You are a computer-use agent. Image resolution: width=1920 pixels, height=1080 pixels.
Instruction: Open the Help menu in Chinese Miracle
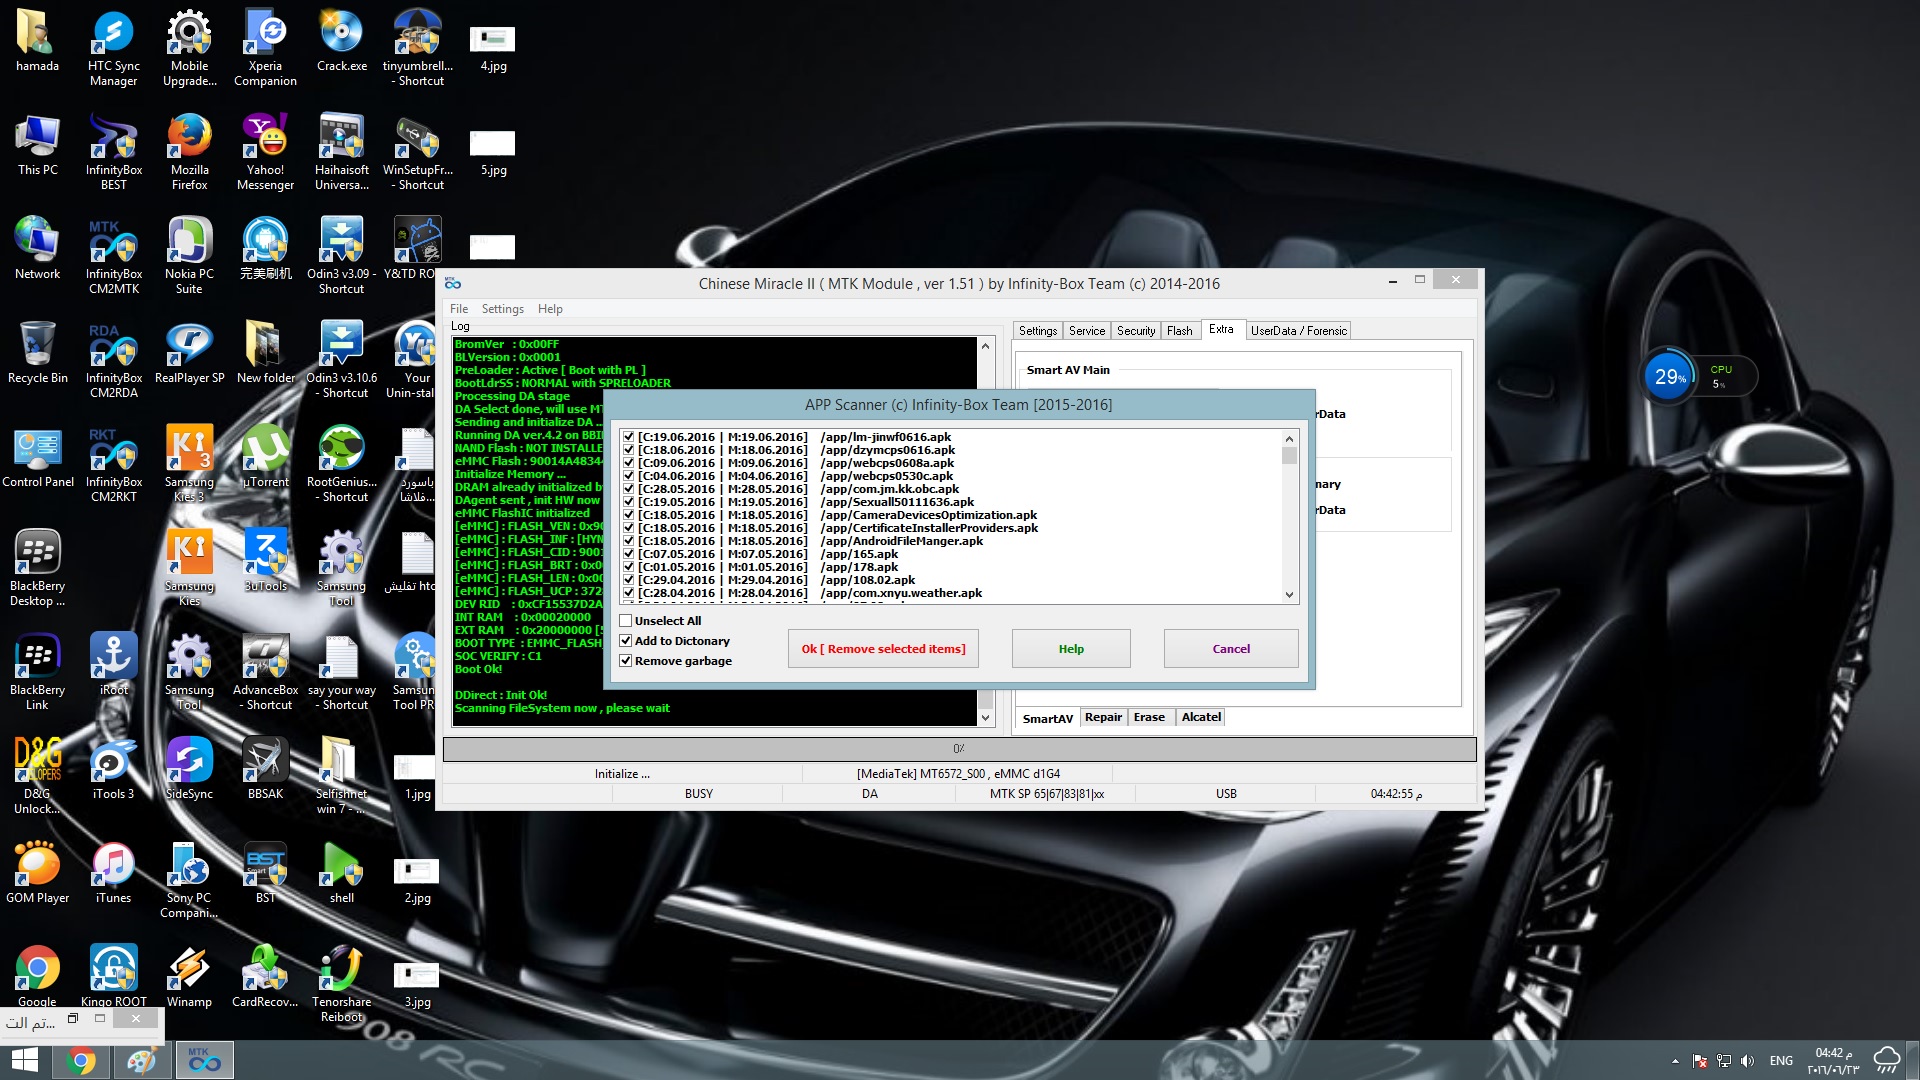pos(550,309)
